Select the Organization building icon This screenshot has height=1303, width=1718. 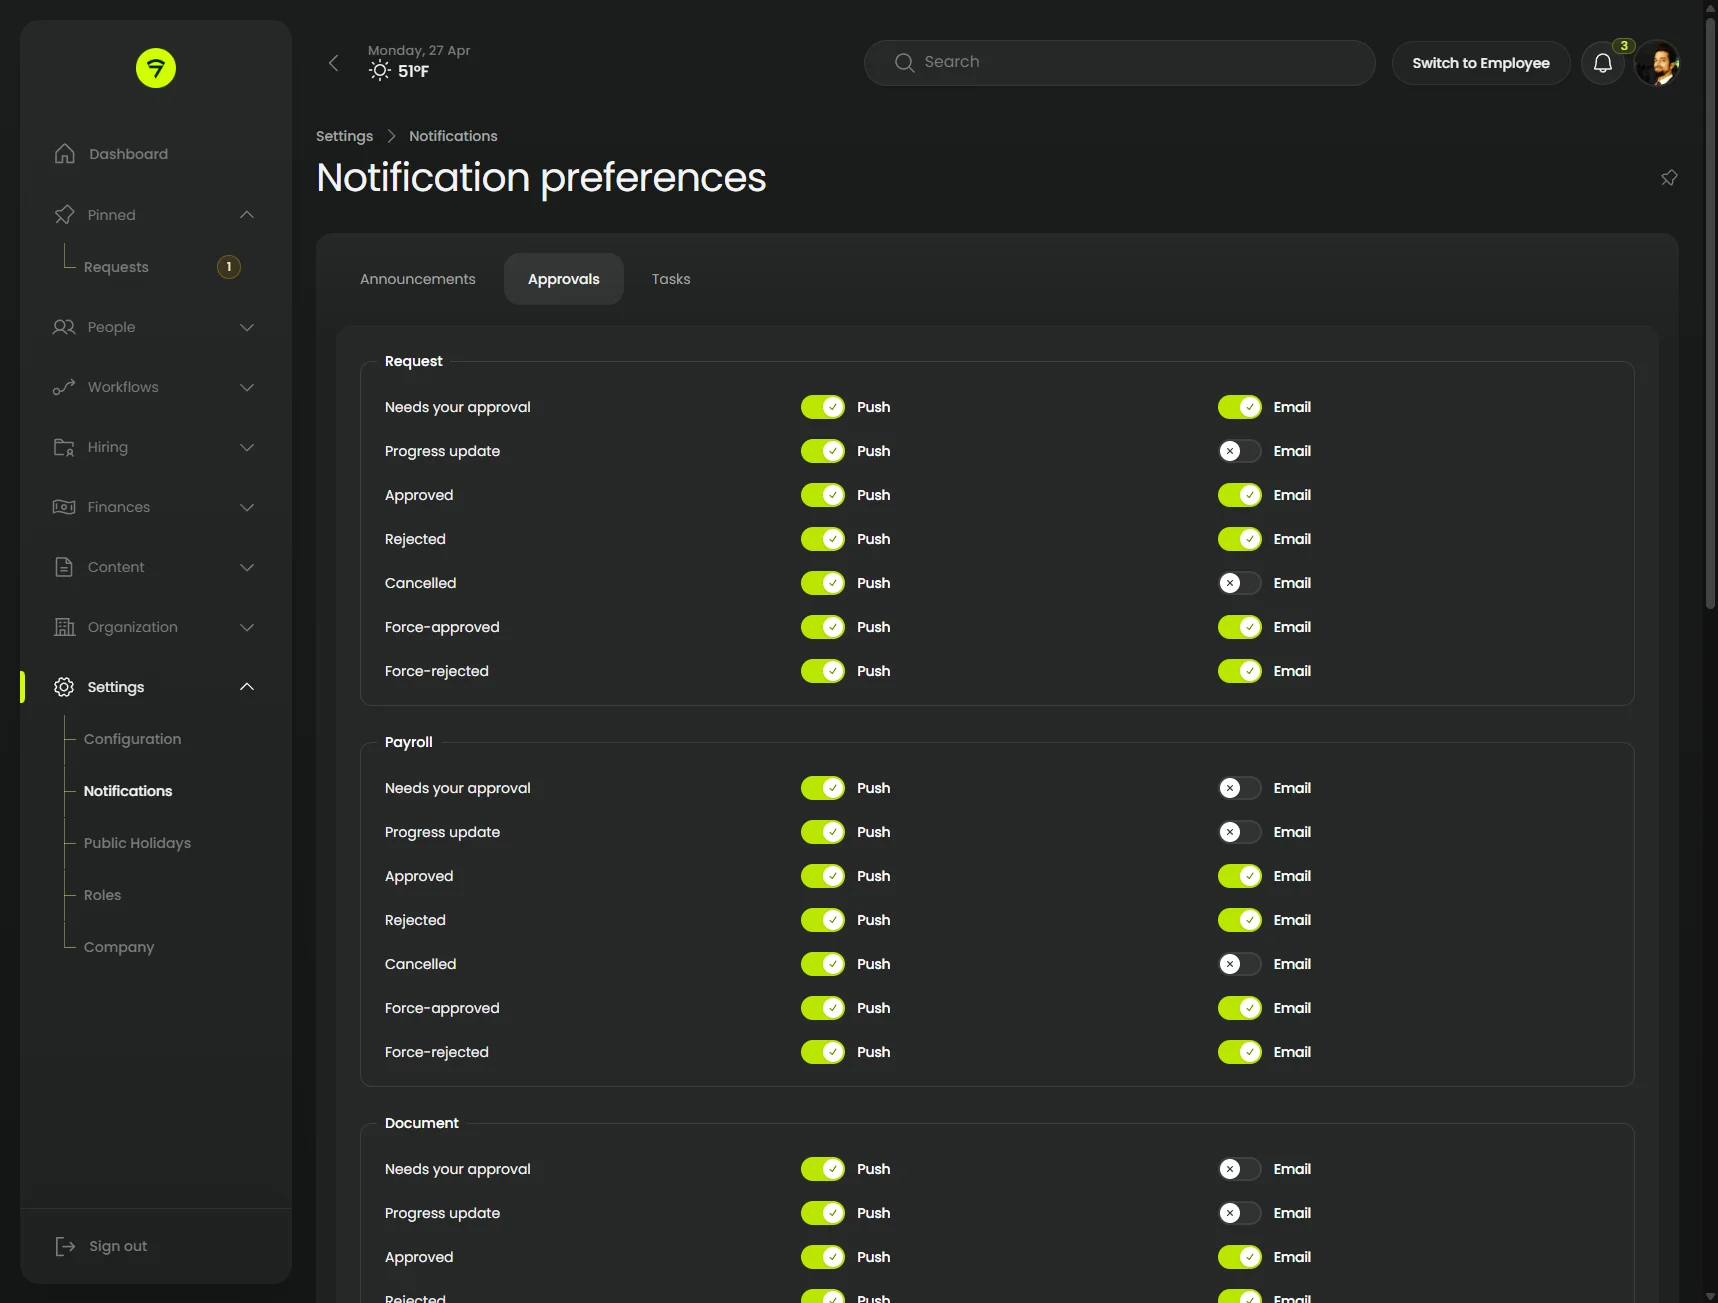coord(64,627)
